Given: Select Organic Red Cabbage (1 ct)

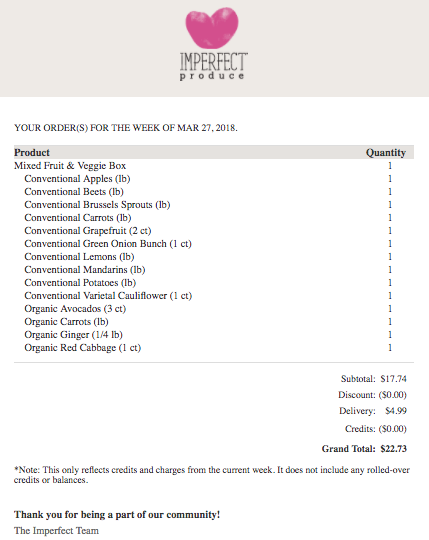Looking at the screenshot, I should tap(83, 348).
